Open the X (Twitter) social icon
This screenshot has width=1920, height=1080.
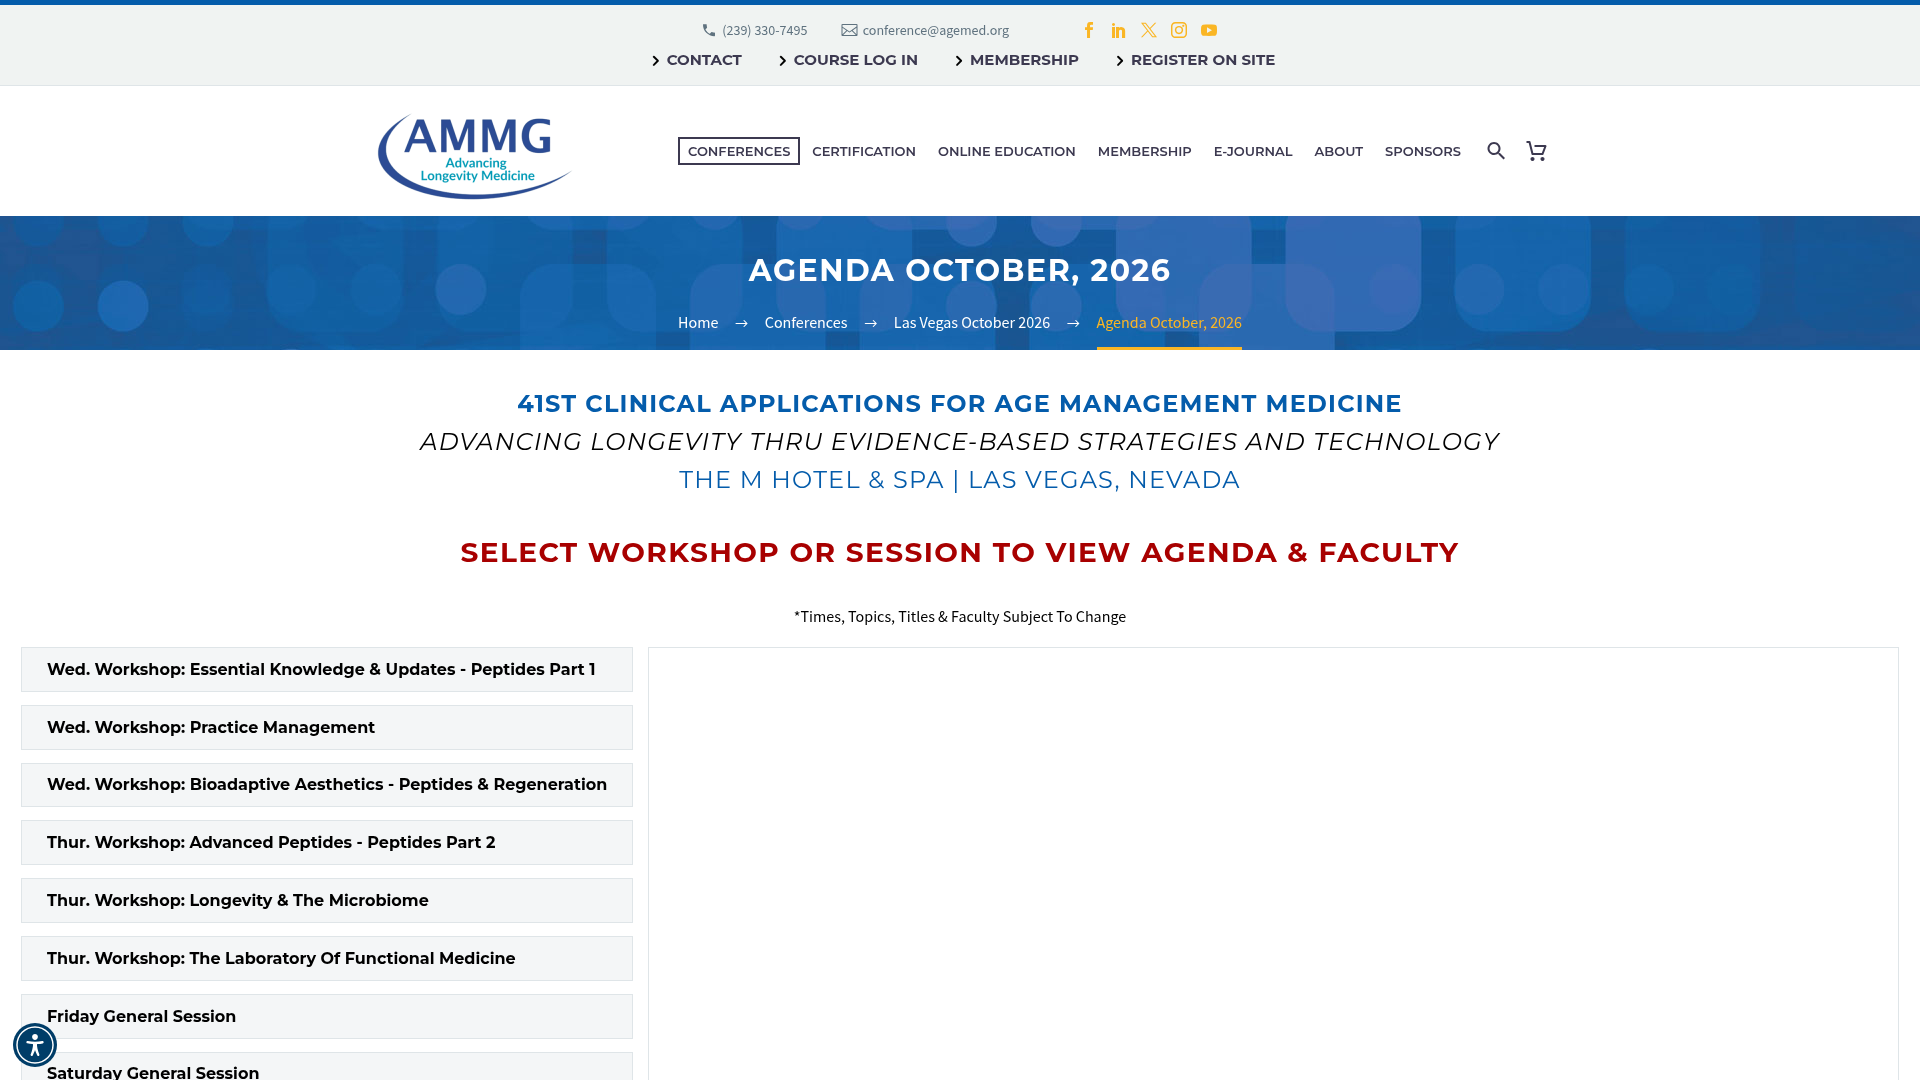1149,30
